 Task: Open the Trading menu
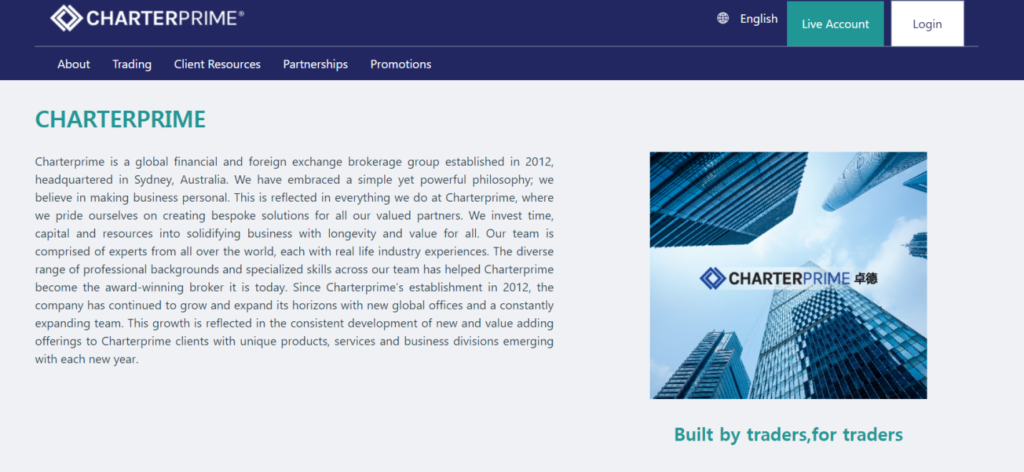click(x=132, y=64)
